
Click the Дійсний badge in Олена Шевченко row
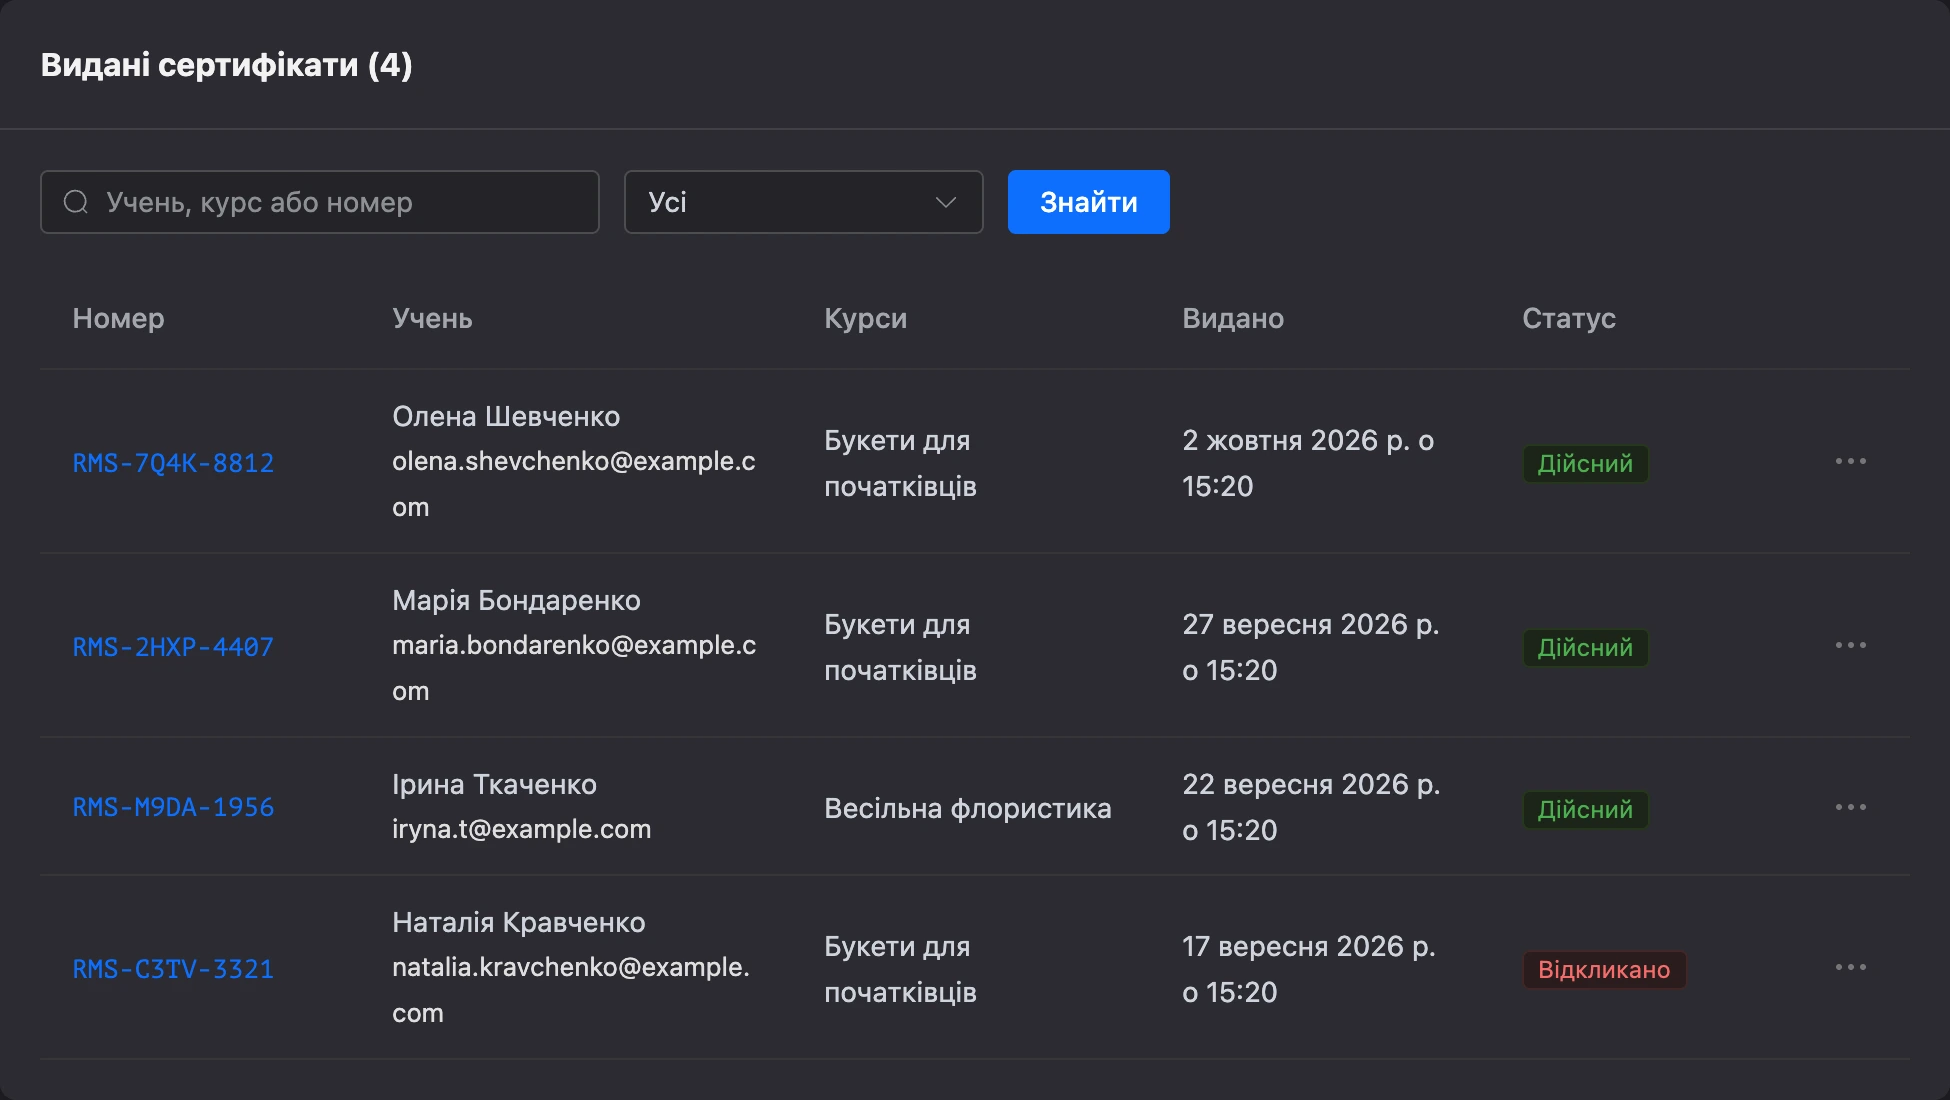1585,463
